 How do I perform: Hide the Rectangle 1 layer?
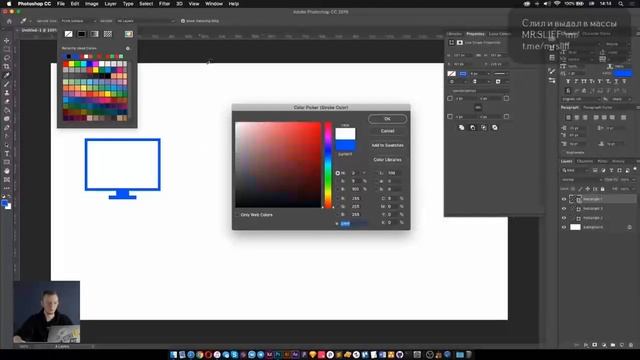pos(564,199)
